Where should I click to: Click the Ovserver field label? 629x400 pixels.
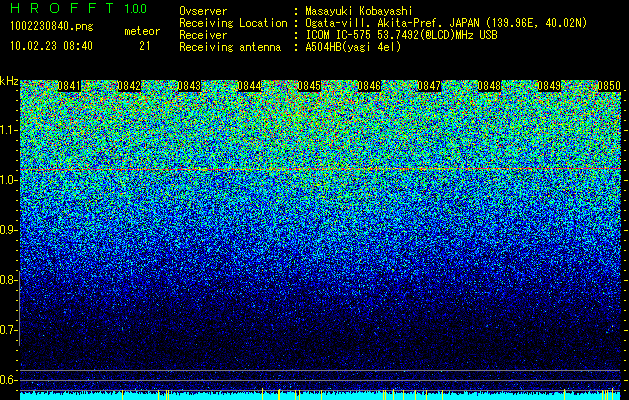pyautogui.click(x=203, y=11)
